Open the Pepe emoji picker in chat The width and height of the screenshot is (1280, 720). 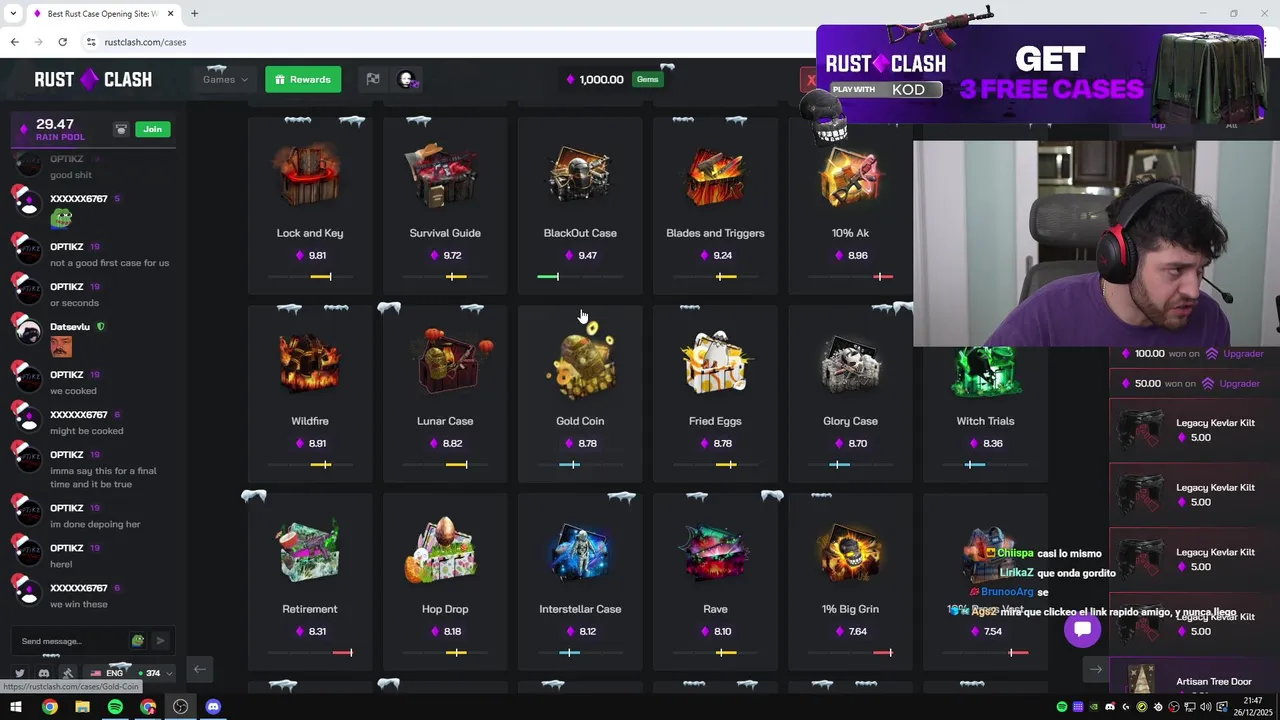(138, 641)
